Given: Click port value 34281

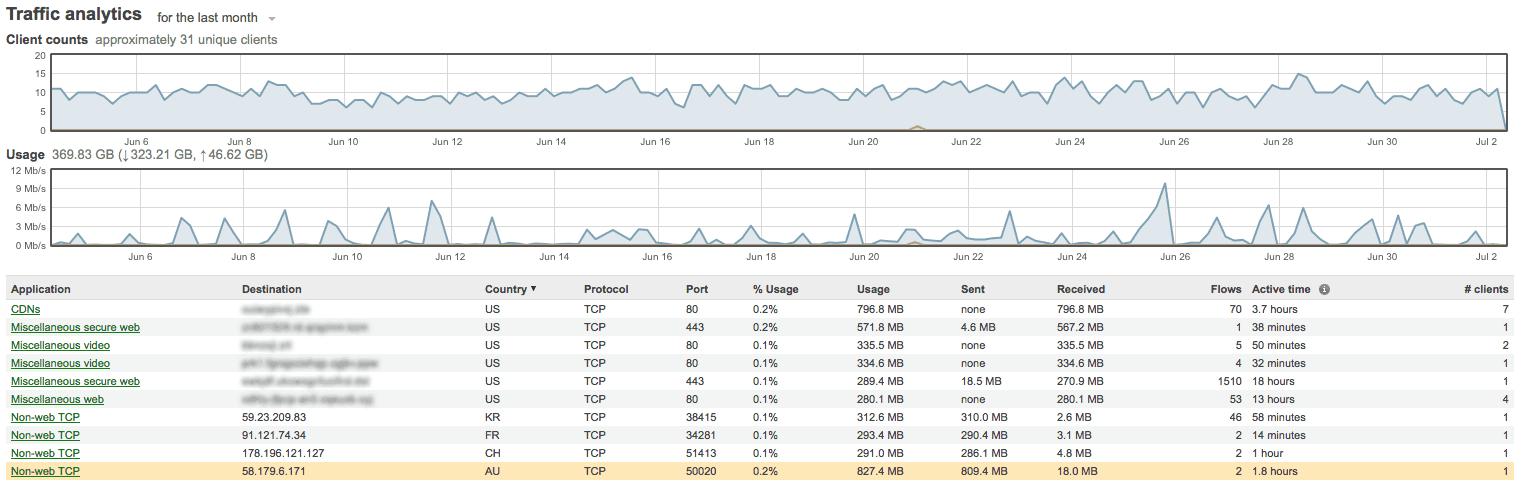Looking at the screenshot, I should click(x=701, y=435).
